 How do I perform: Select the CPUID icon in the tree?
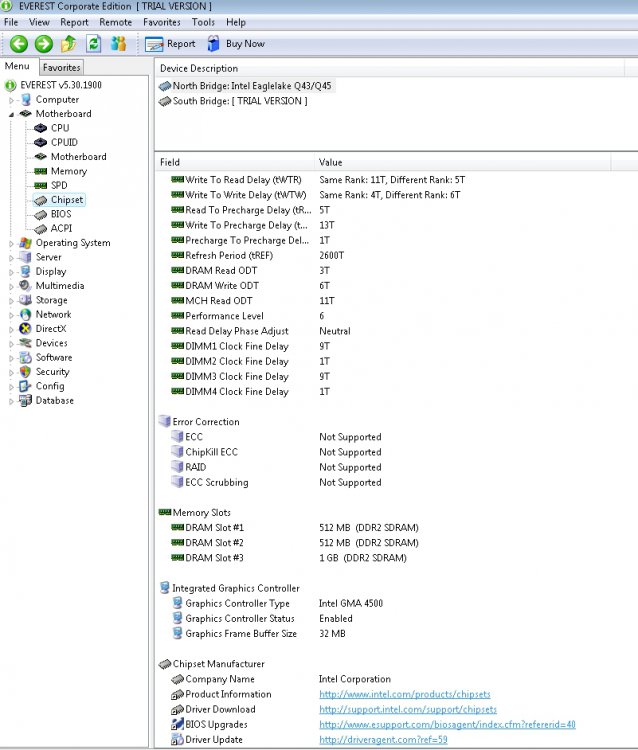41,143
